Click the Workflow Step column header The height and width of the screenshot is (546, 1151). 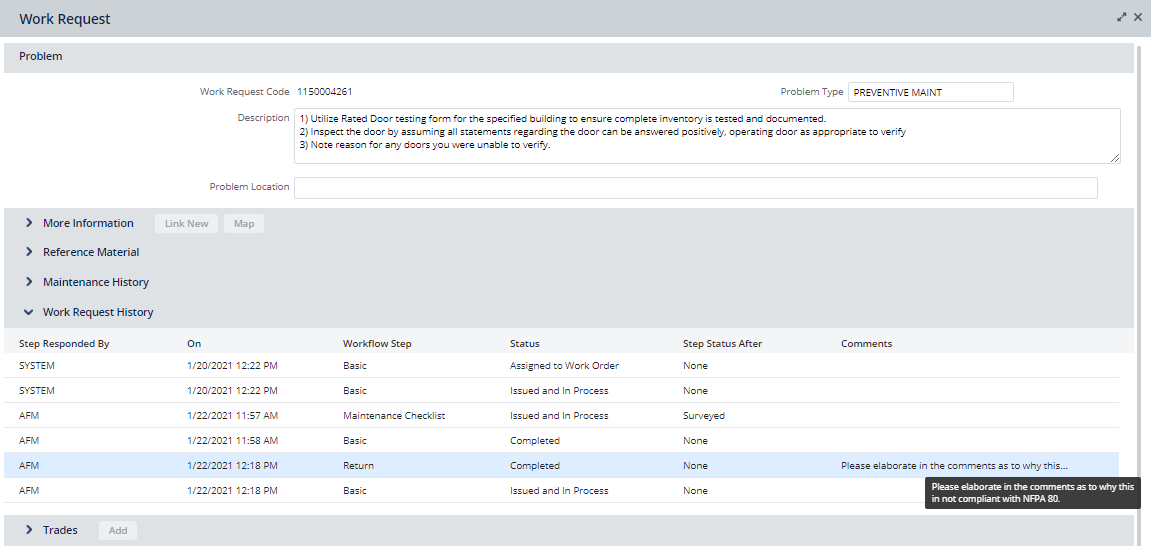tap(377, 343)
